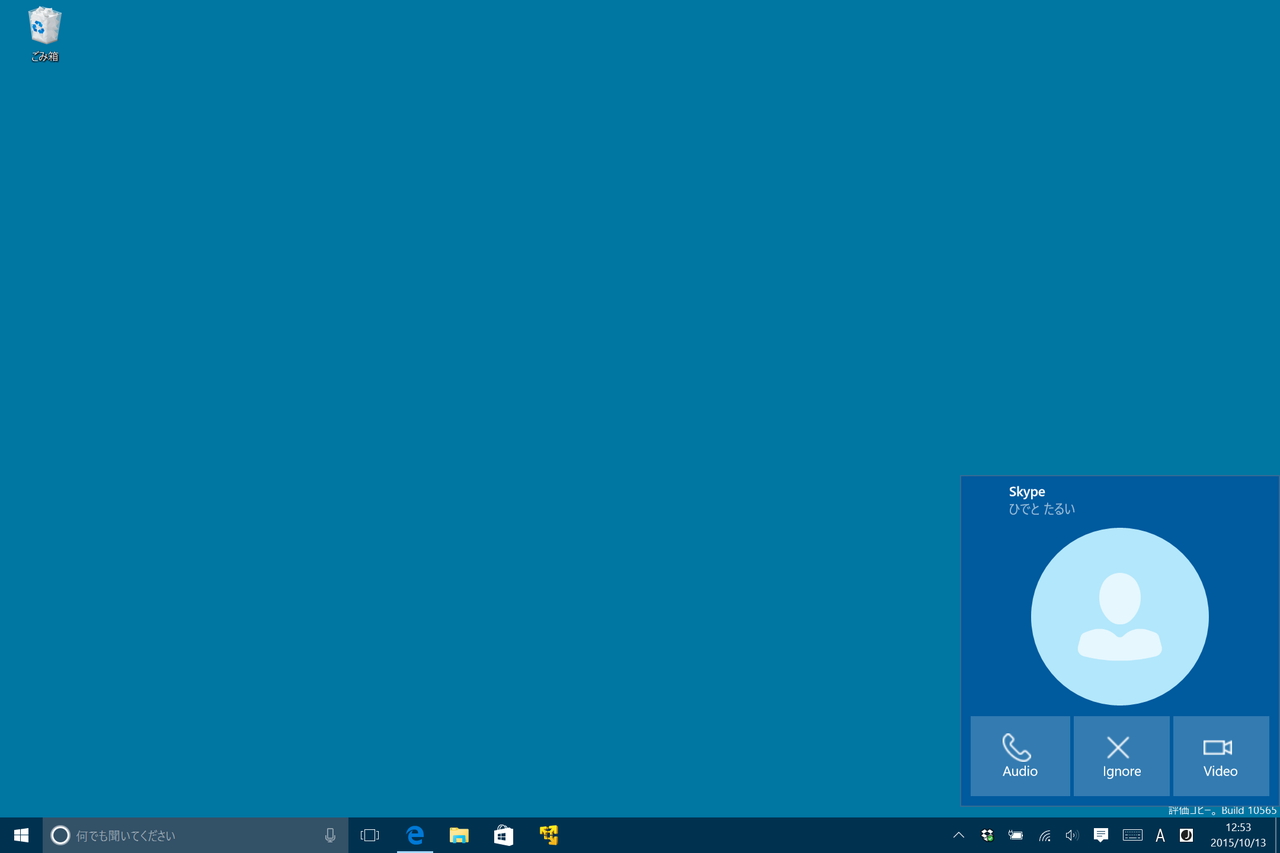Viewport: 1280px width, 853px height.
Task: Open File Explorer from the taskbar
Action: 459,835
